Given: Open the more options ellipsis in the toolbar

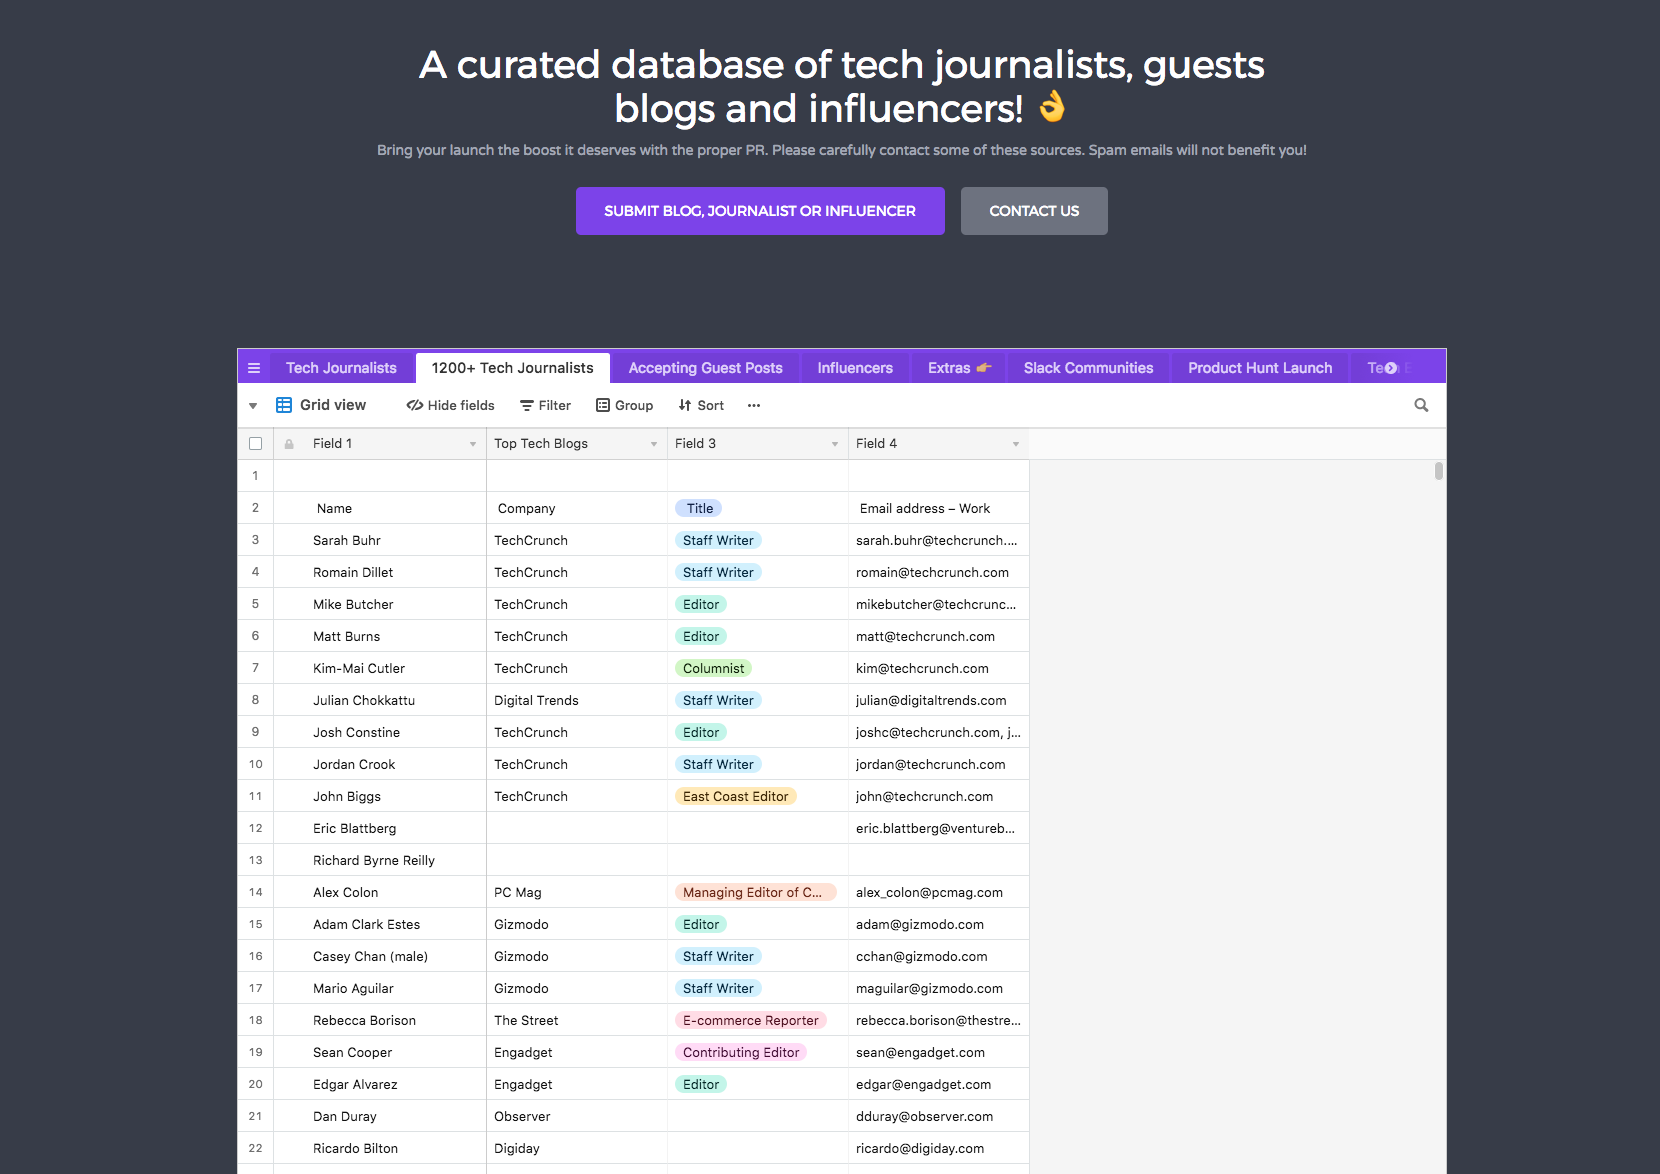Looking at the screenshot, I should pos(754,405).
